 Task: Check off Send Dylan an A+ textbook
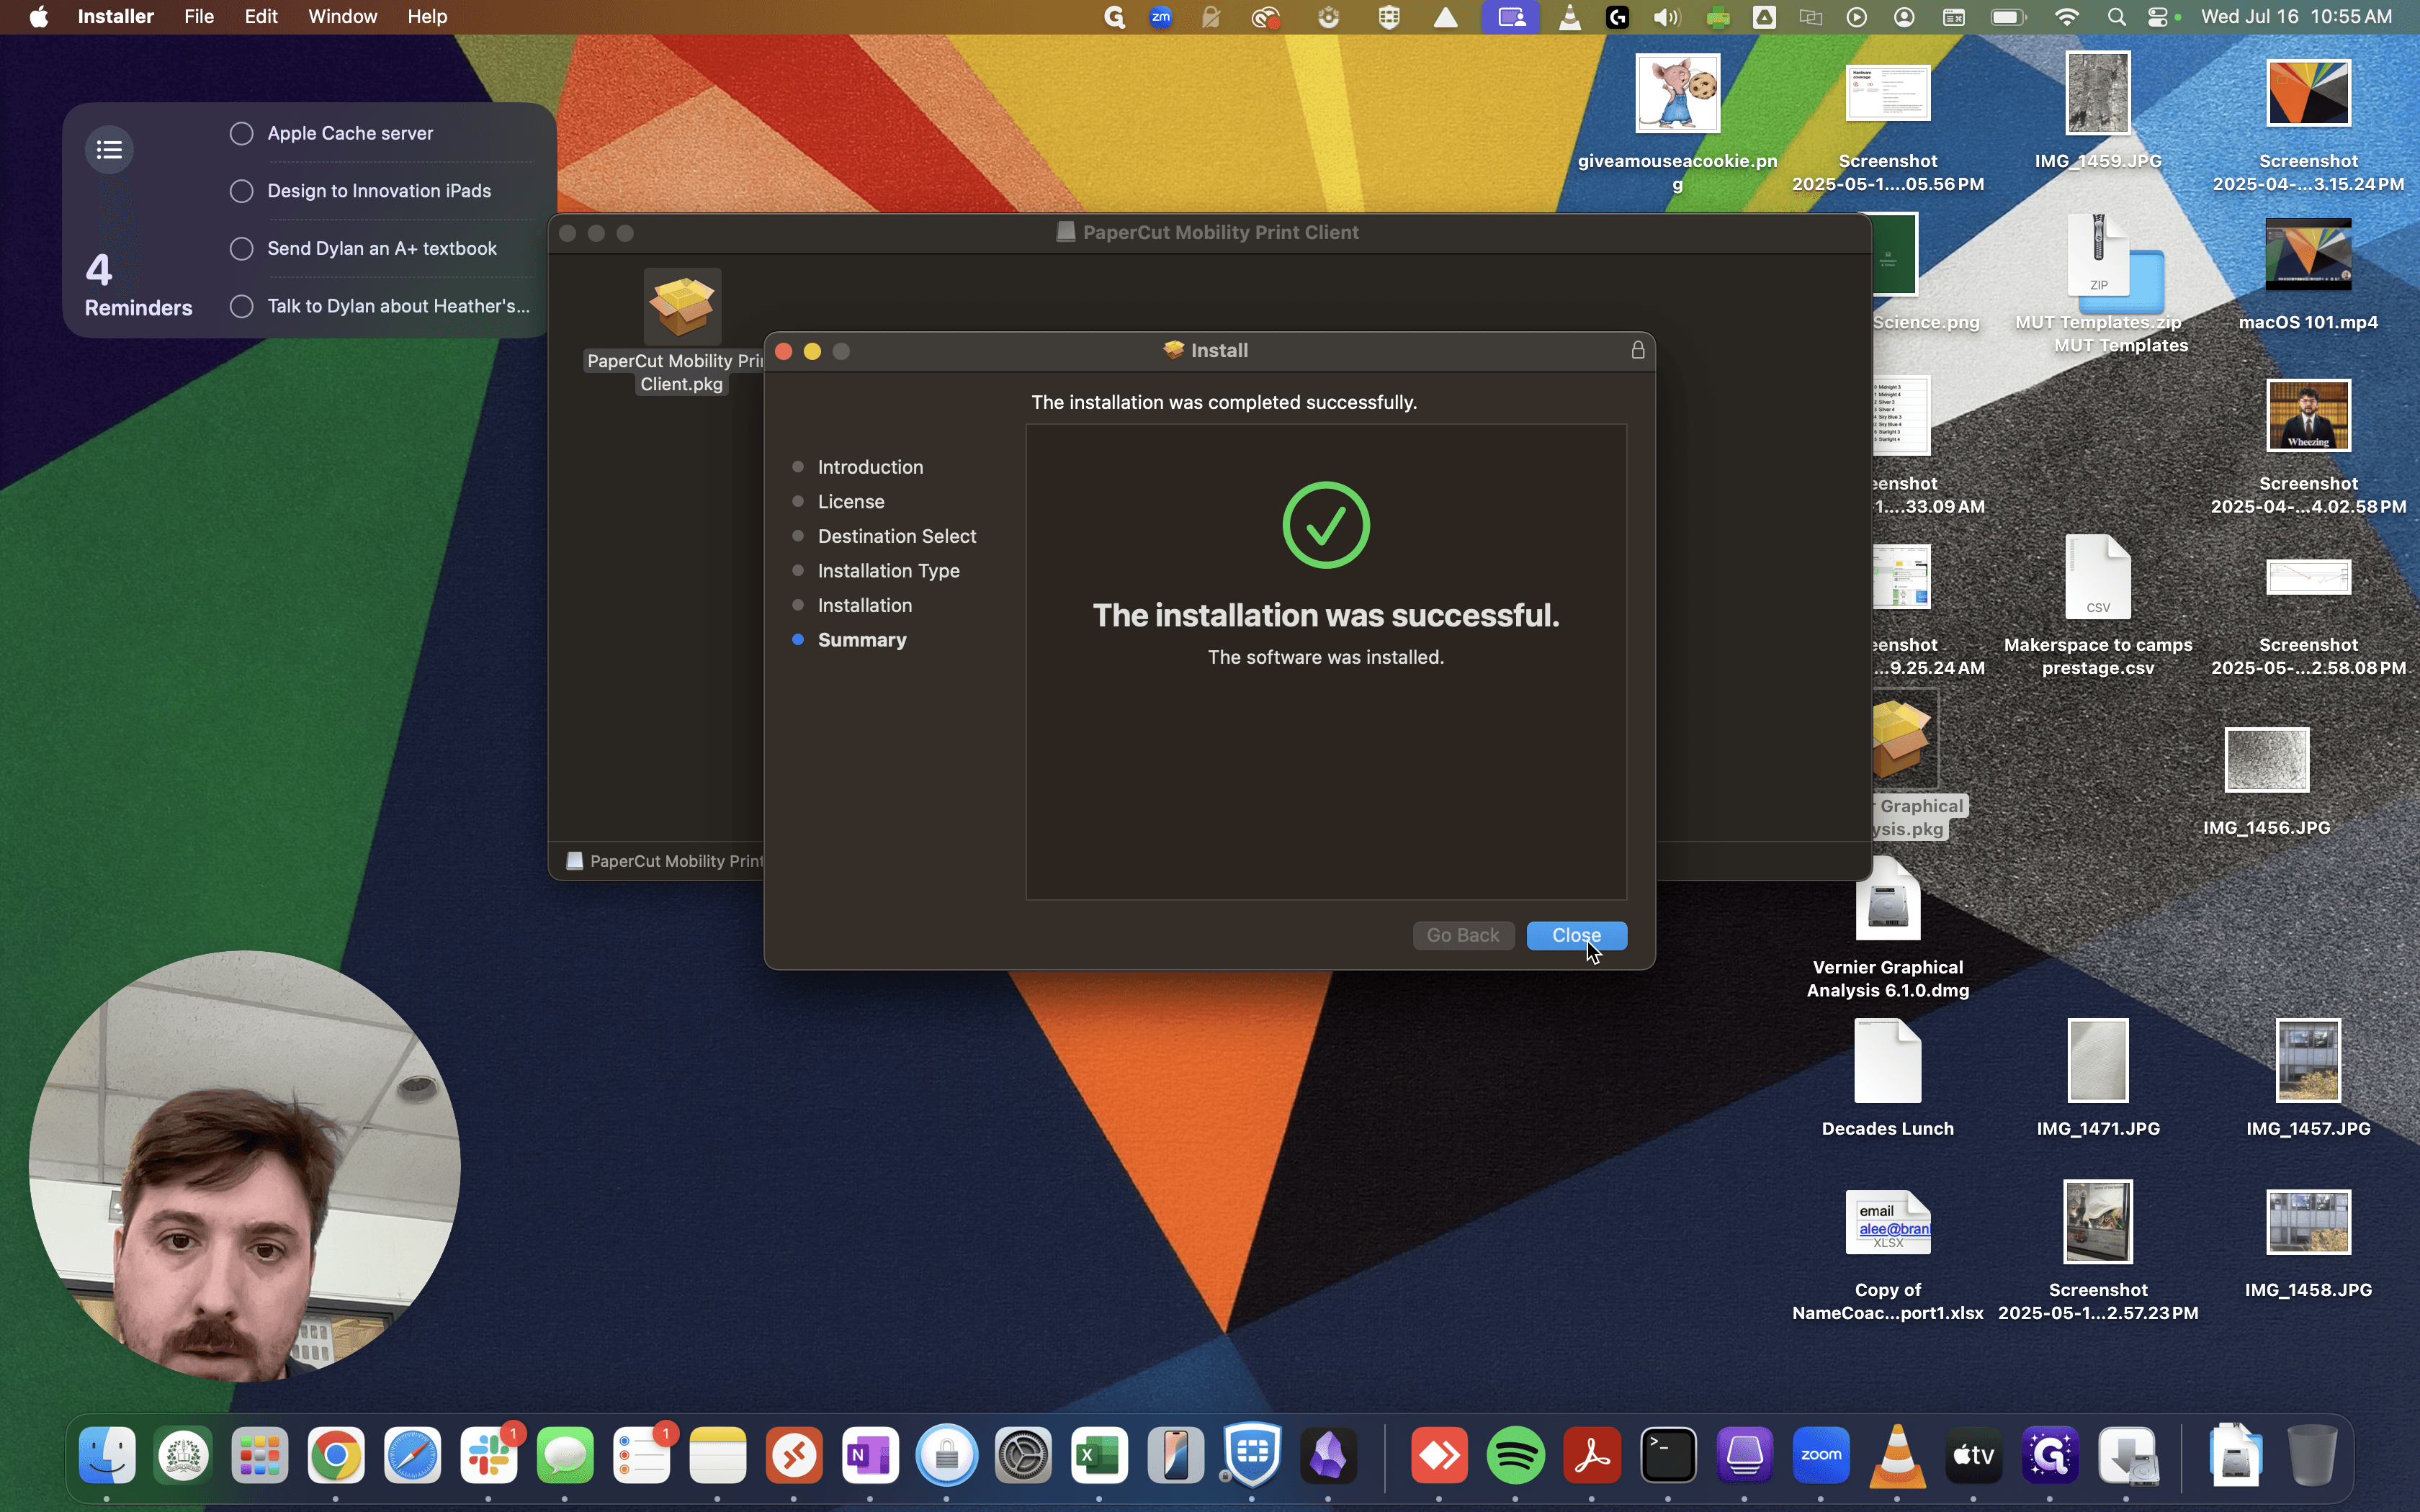241,248
